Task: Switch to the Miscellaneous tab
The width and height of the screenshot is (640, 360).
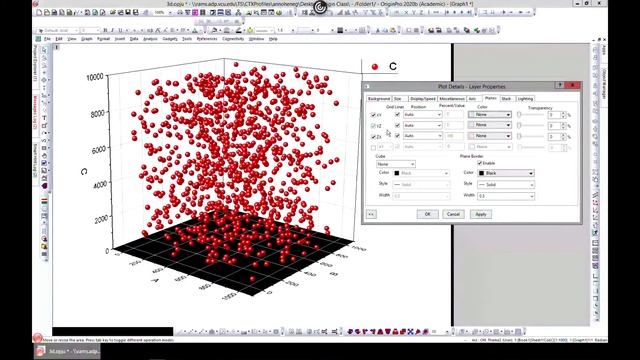Action: pos(451,99)
